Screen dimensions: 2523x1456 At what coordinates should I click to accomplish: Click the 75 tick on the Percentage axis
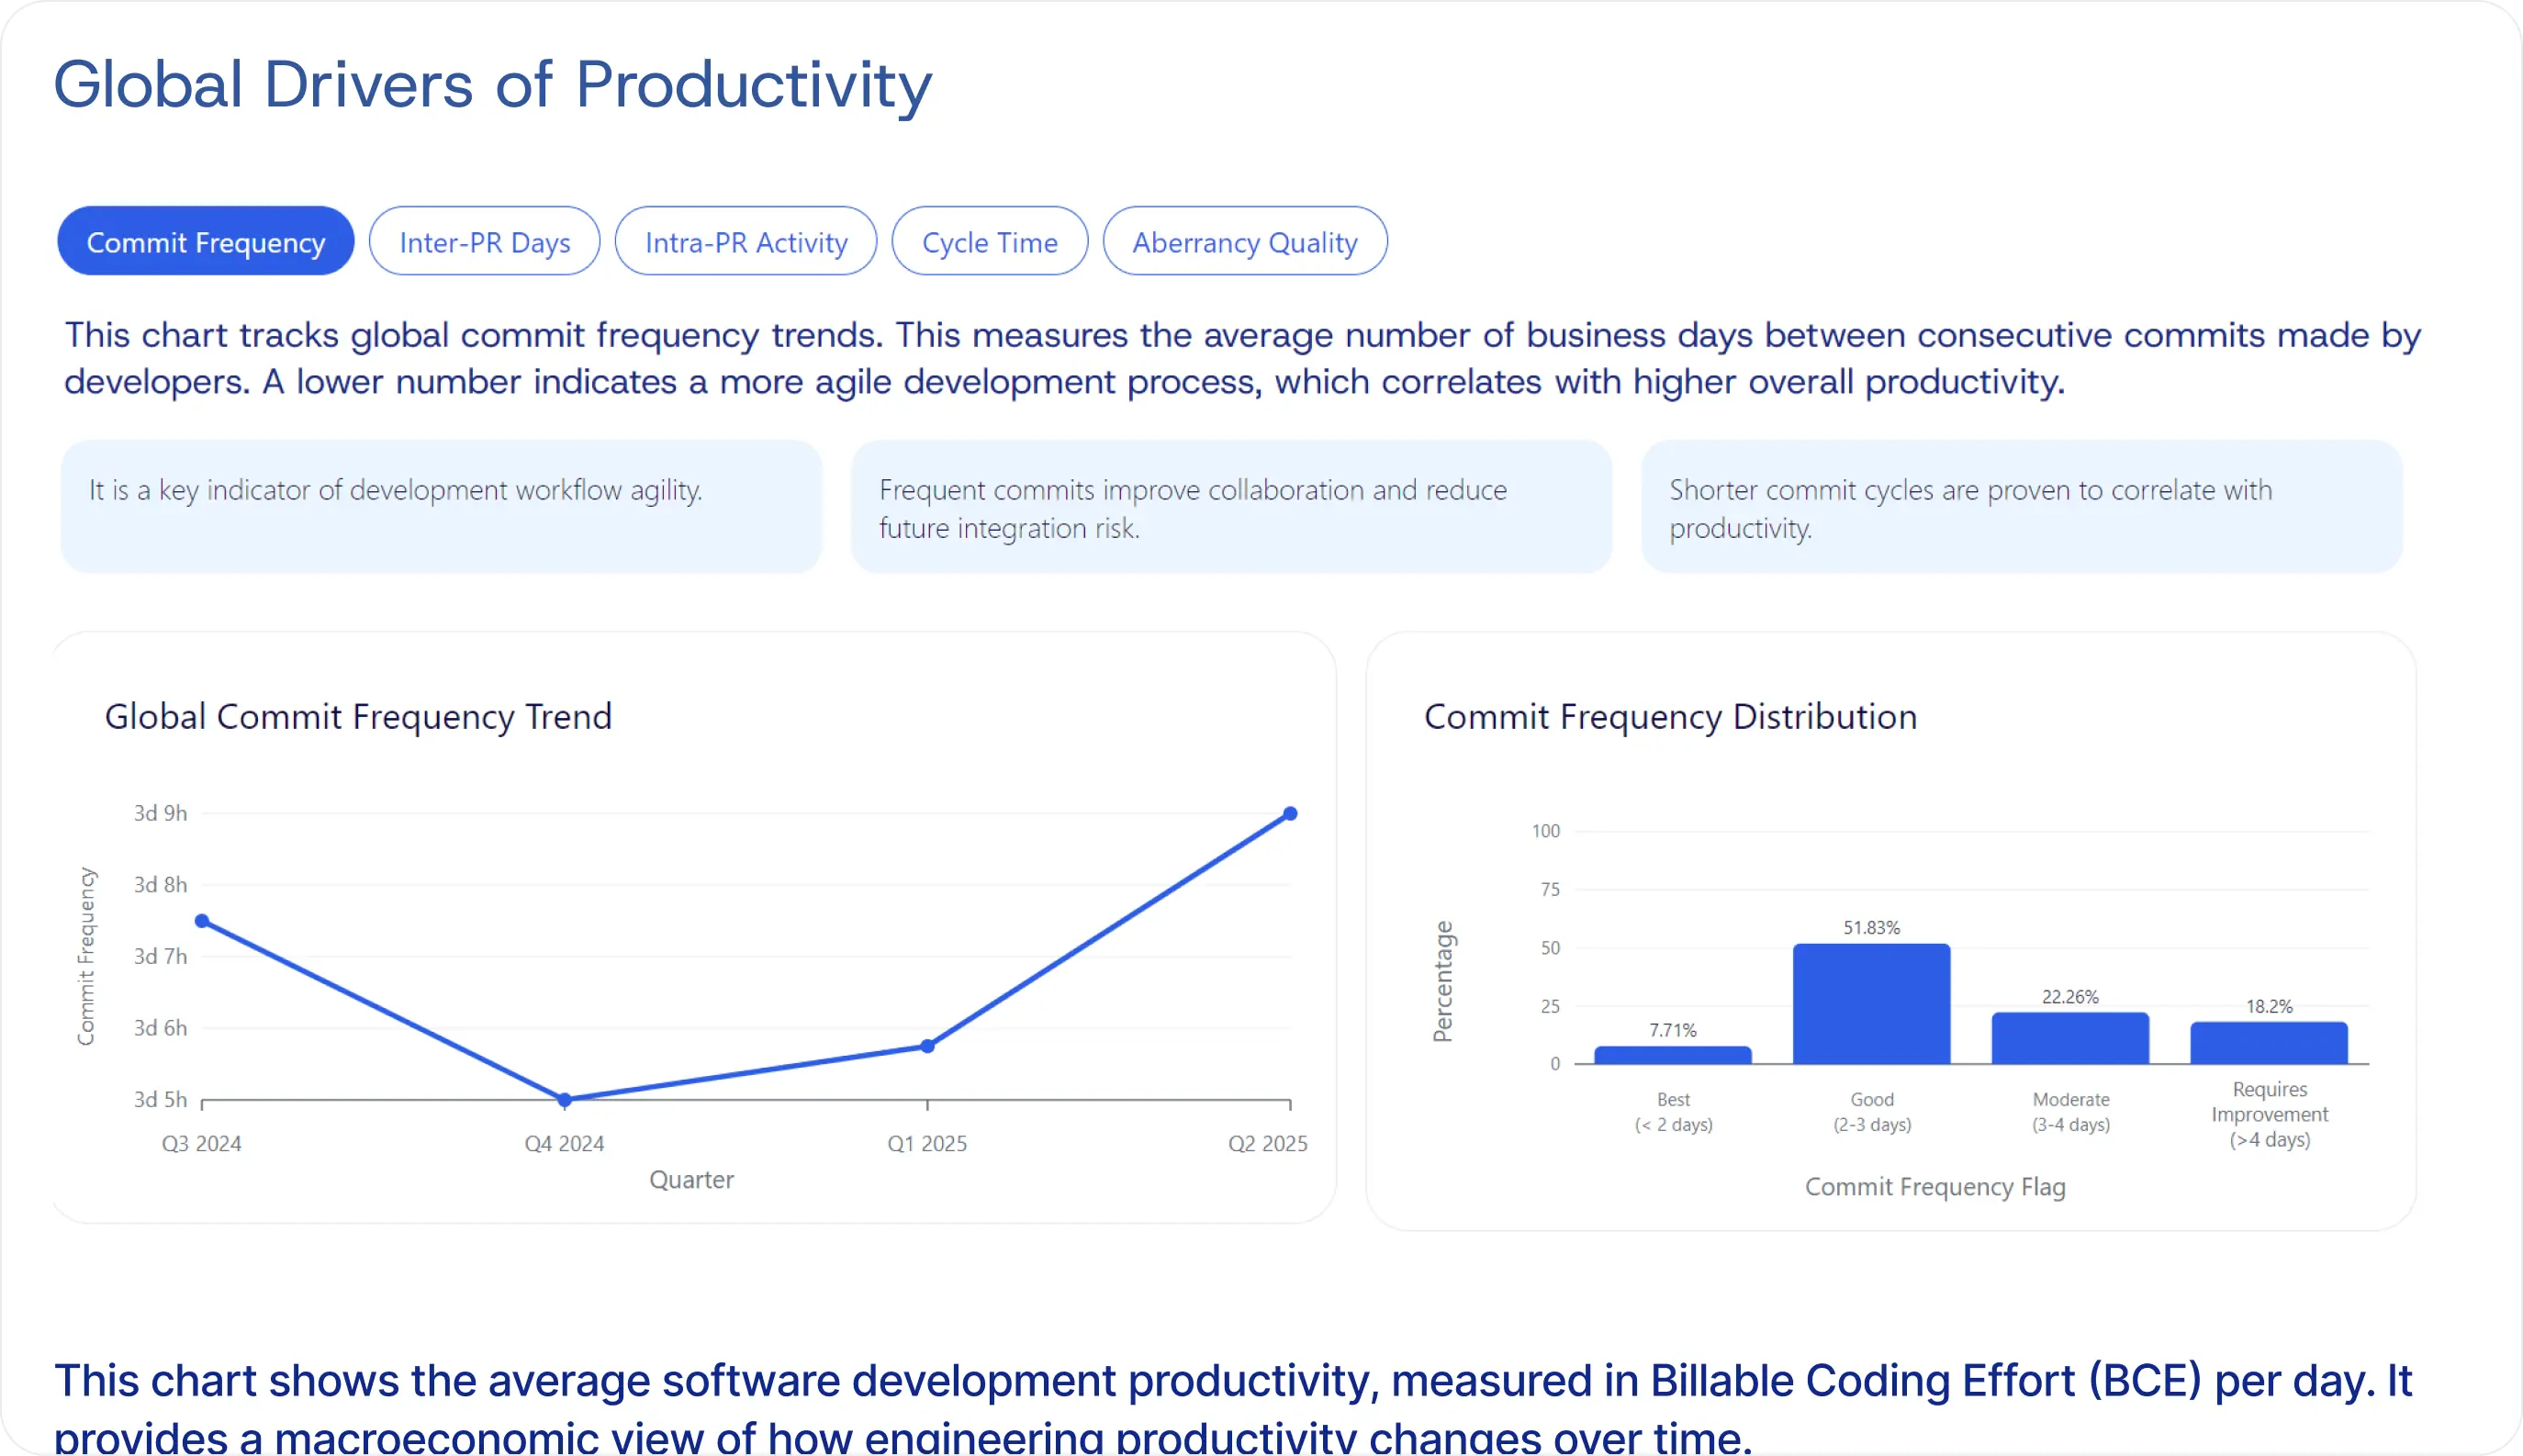pos(1550,889)
